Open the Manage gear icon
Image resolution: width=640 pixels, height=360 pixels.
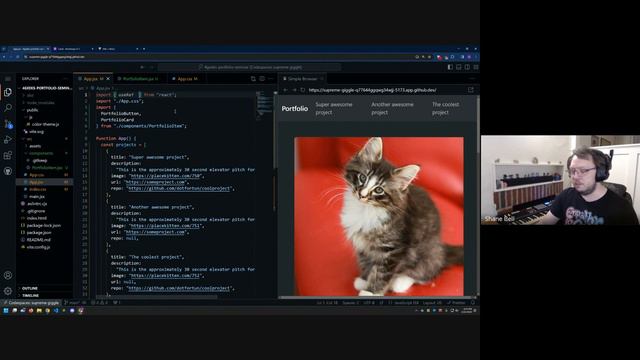(x=8, y=291)
